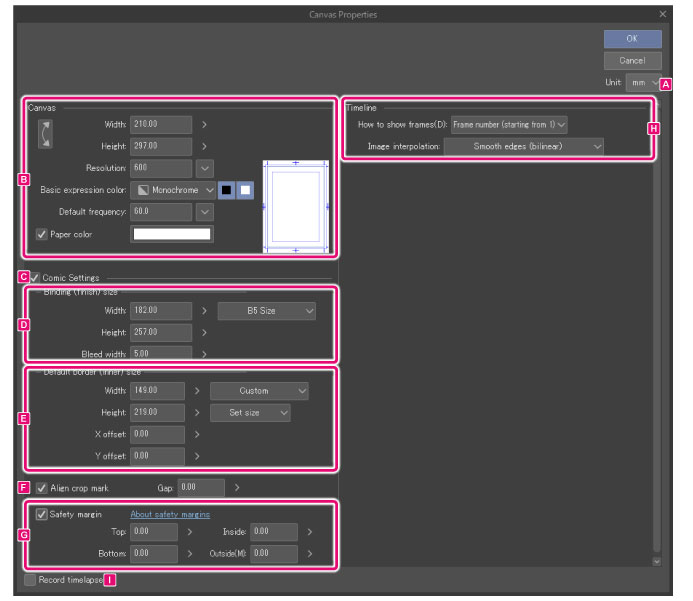Open the B5 Size binding preset dropdown
Viewport: 693px width, 601px height.
click(x=267, y=311)
